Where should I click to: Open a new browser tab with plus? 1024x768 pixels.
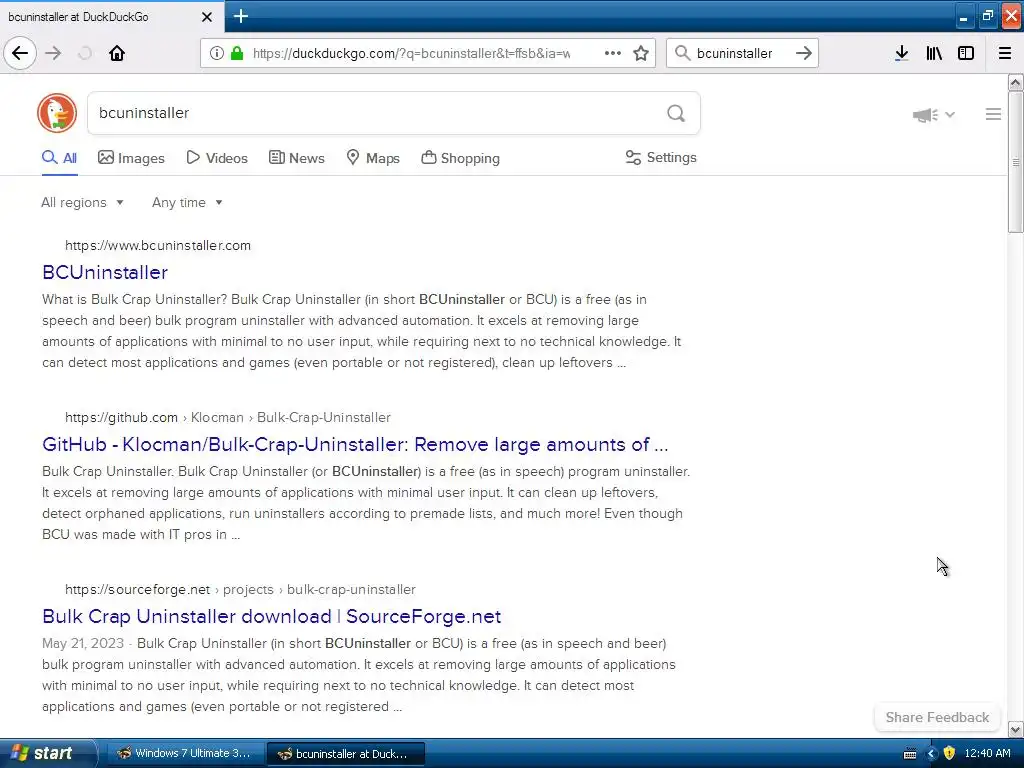click(241, 16)
